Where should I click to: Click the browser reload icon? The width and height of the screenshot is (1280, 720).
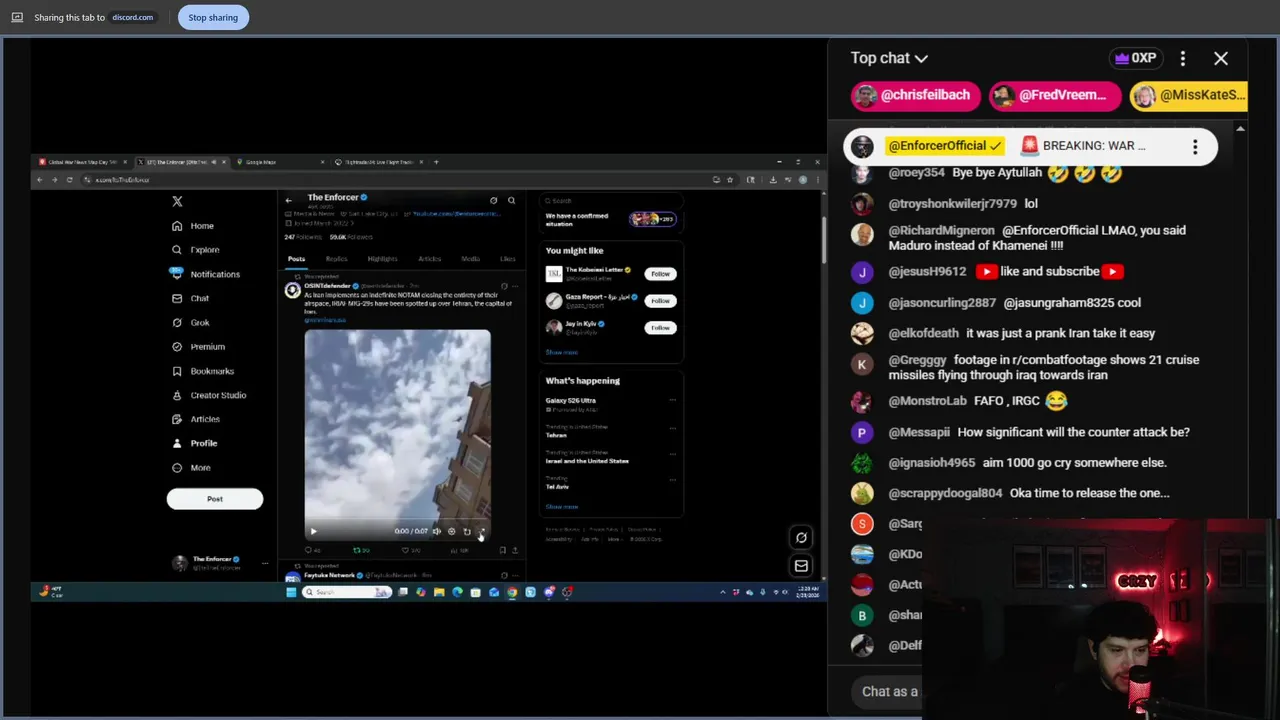coord(69,180)
